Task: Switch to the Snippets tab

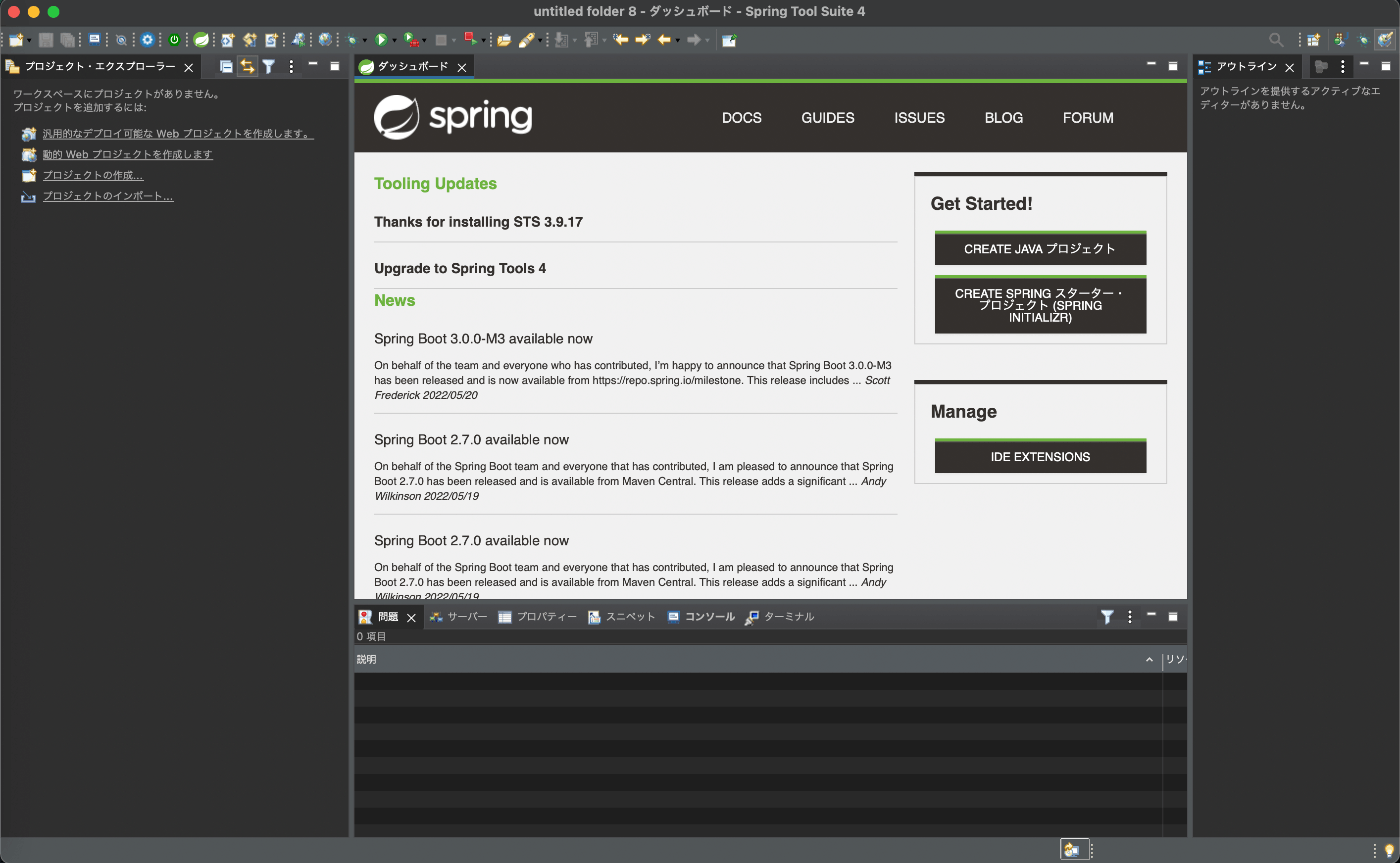Action: coord(622,617)
